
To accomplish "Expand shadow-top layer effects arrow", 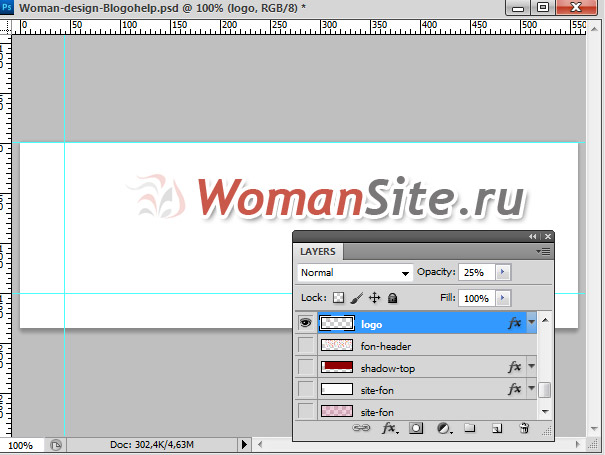I will point(532,366).
